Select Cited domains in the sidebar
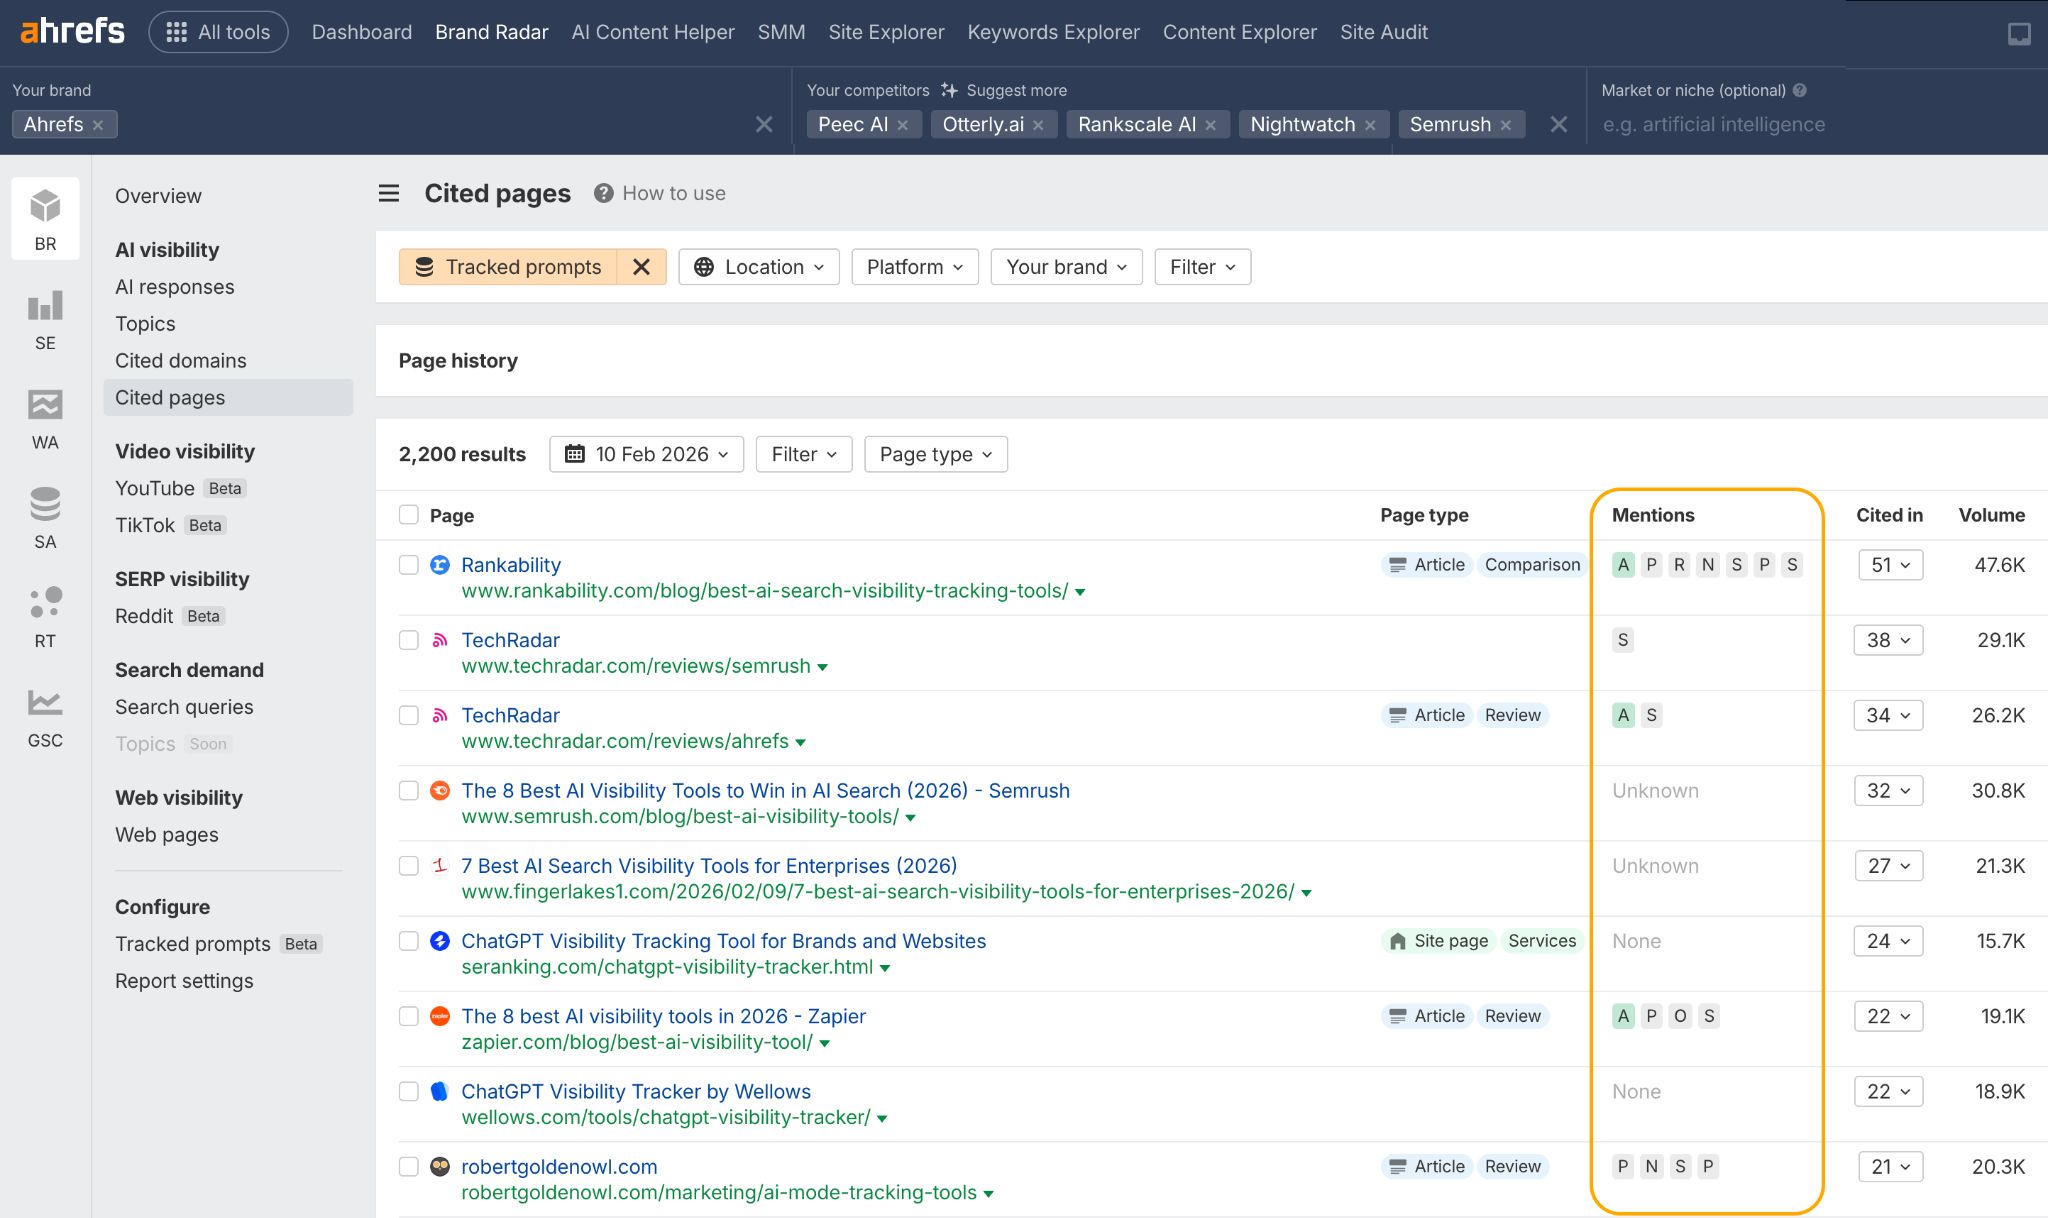Viewport: 2048px width, 1218px height. pos(181,360)
